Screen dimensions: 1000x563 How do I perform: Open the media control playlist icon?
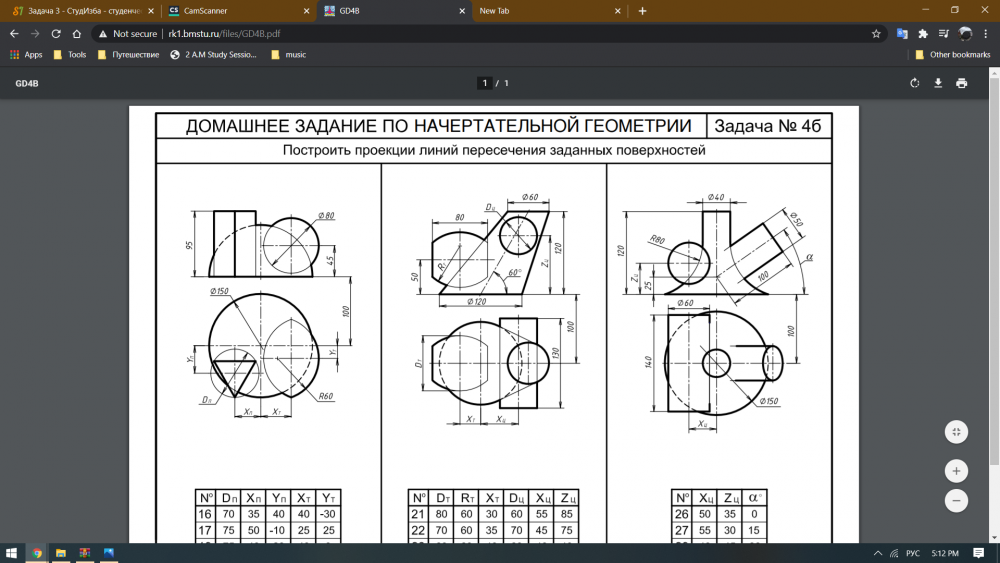click(x=945, y=33)
